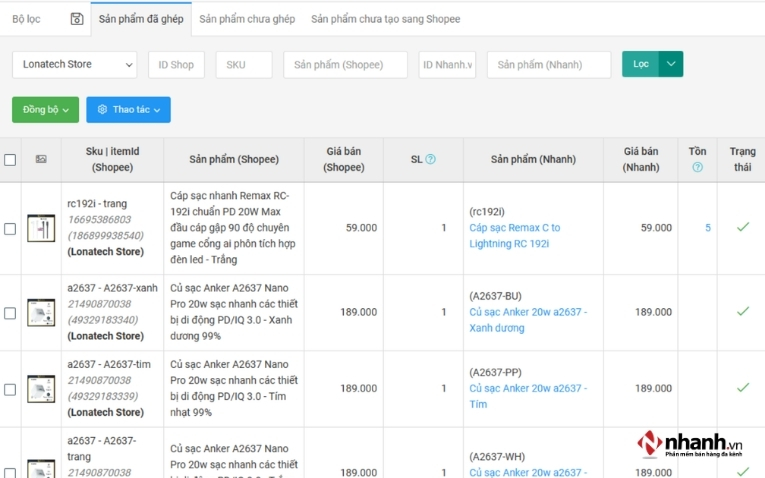
Task: Open Sản phẩm chưa tạo sang Shopee tab
Action: click(x=385, y=19)
